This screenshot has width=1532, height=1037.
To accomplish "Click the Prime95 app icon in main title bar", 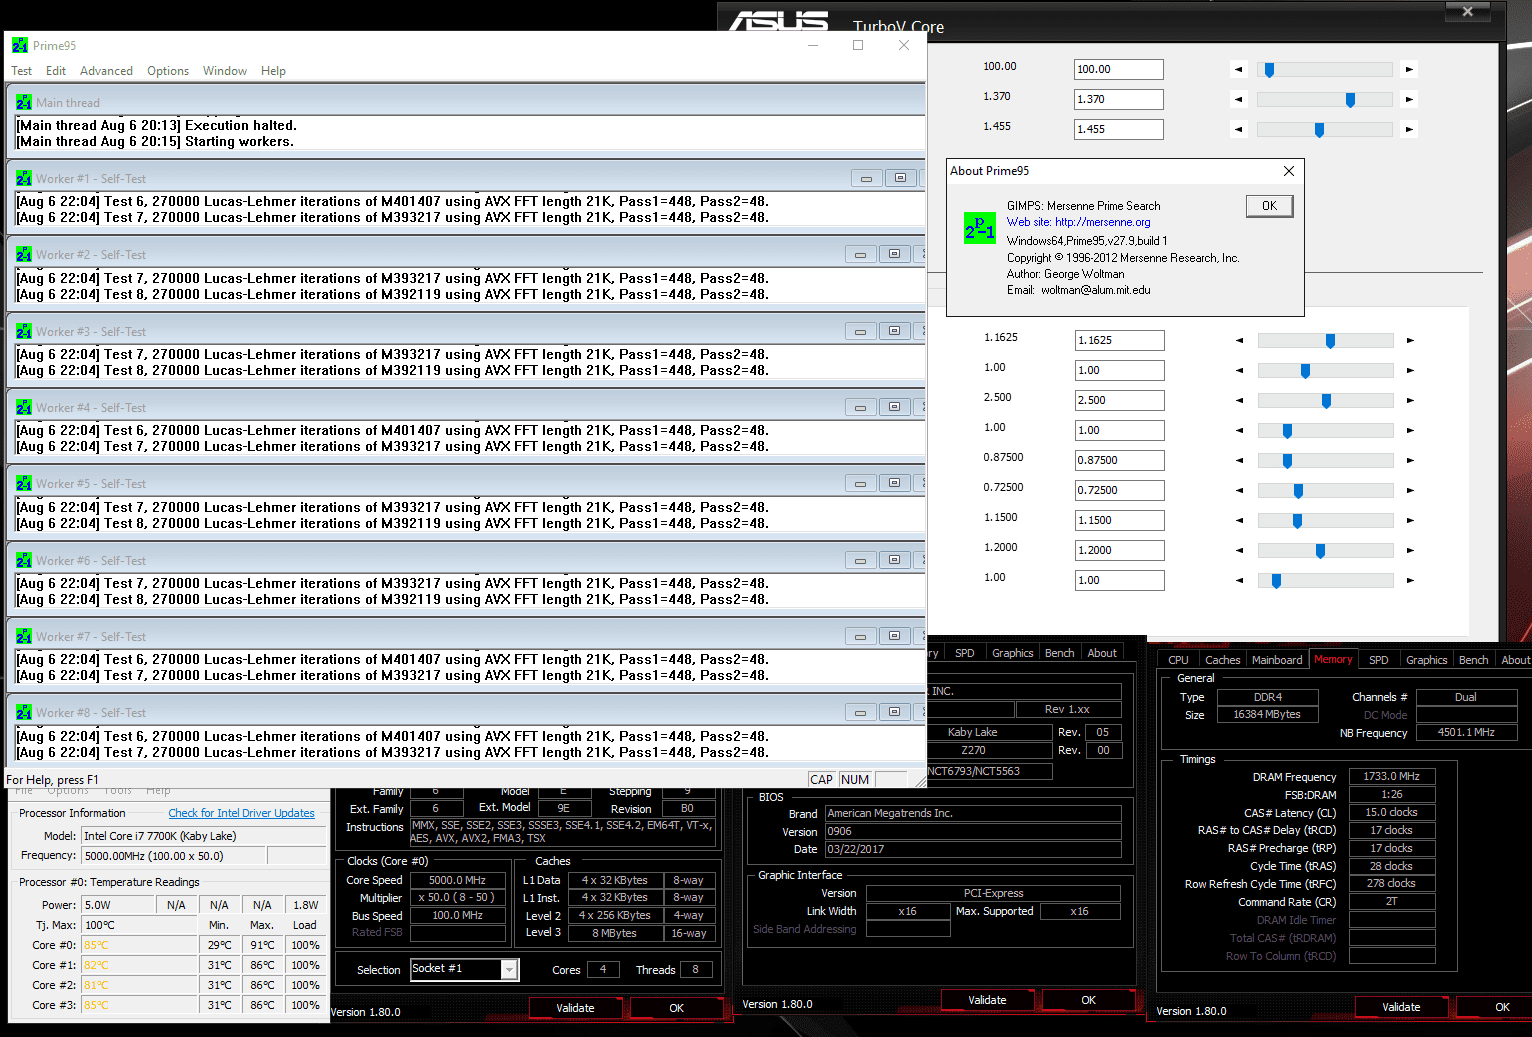I will tap(20, 45).
